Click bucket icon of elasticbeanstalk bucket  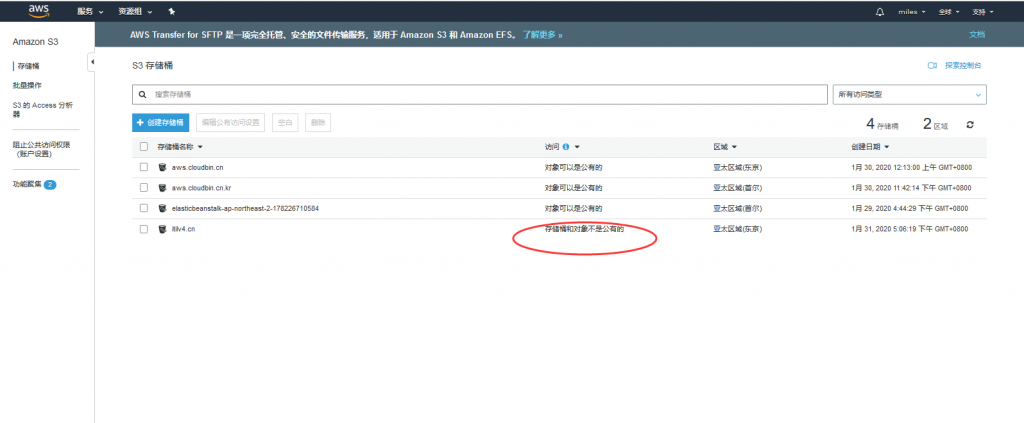163,208
